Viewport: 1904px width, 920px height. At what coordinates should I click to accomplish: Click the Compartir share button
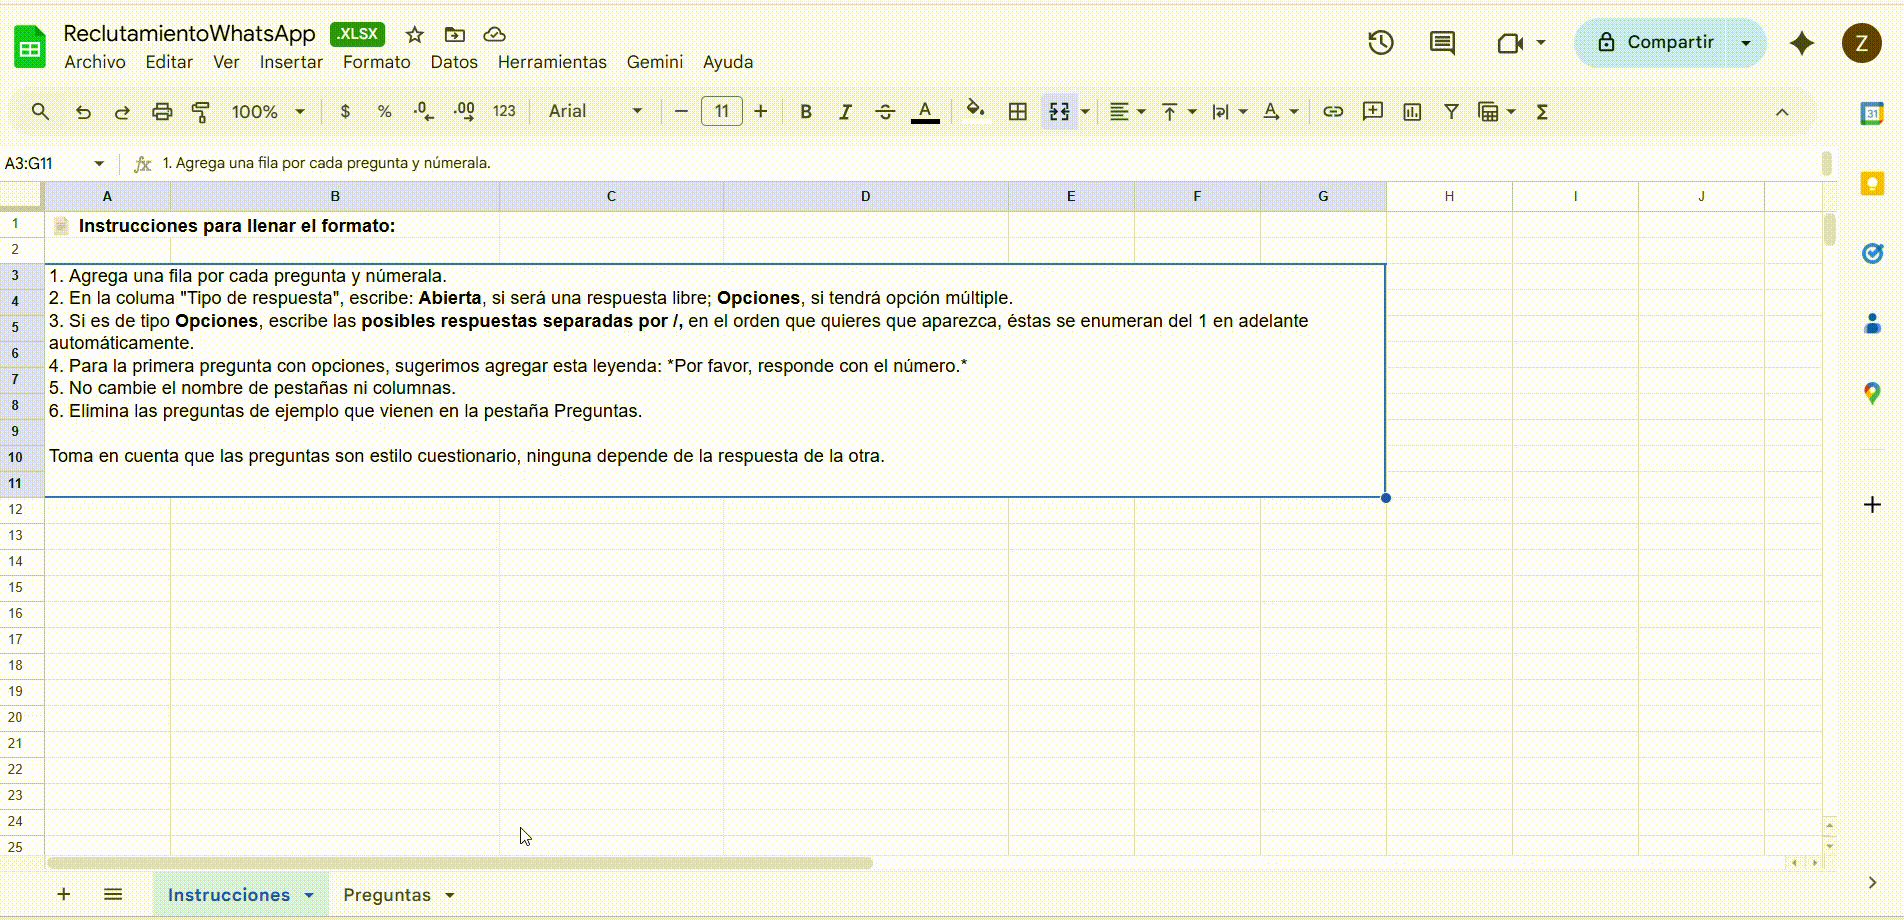[x=1656, y=43]
